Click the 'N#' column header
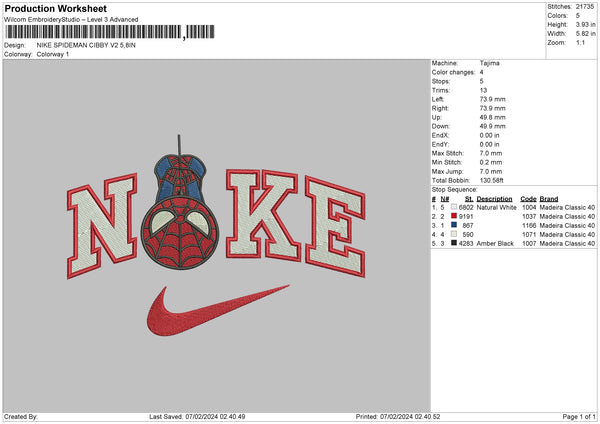Screen dimensions: 600x424 pyautogui.click(x=445, y=199)
